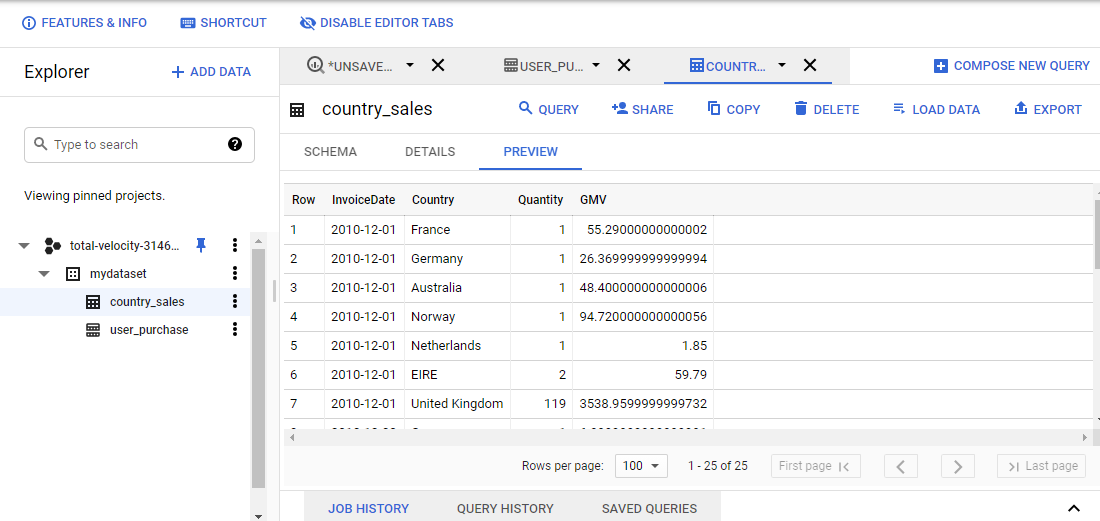Viewport: 1100px width, 521px height.
Task: Close the USER_PU... tab
Action: (x=624, y=65)
